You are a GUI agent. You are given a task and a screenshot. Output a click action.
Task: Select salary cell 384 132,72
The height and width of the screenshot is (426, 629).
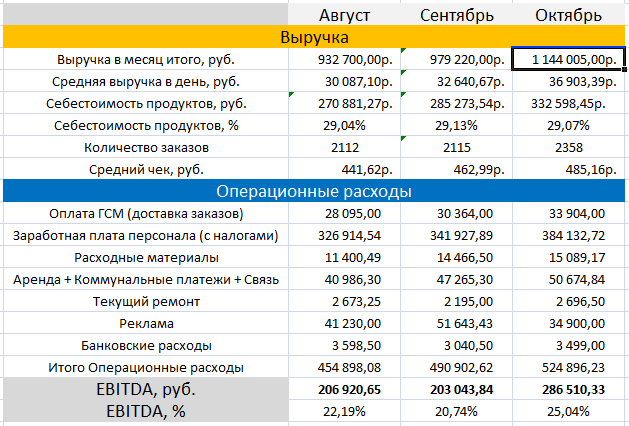click(x=568, y=235)
